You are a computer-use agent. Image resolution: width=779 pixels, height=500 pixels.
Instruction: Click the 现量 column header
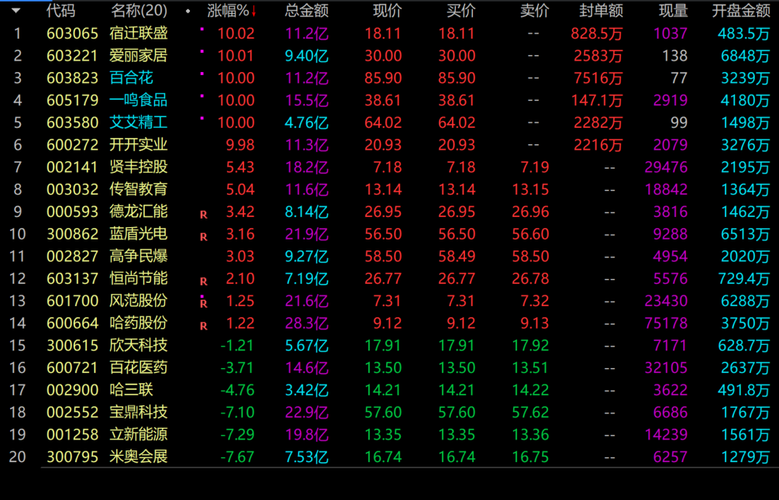point(673,10)
